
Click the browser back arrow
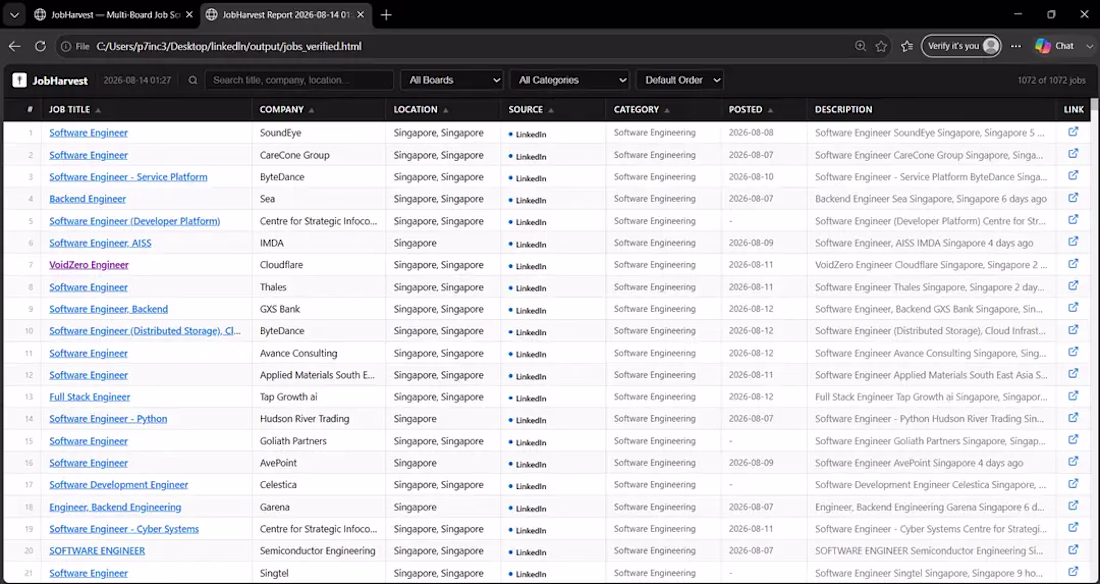[15, 46]
